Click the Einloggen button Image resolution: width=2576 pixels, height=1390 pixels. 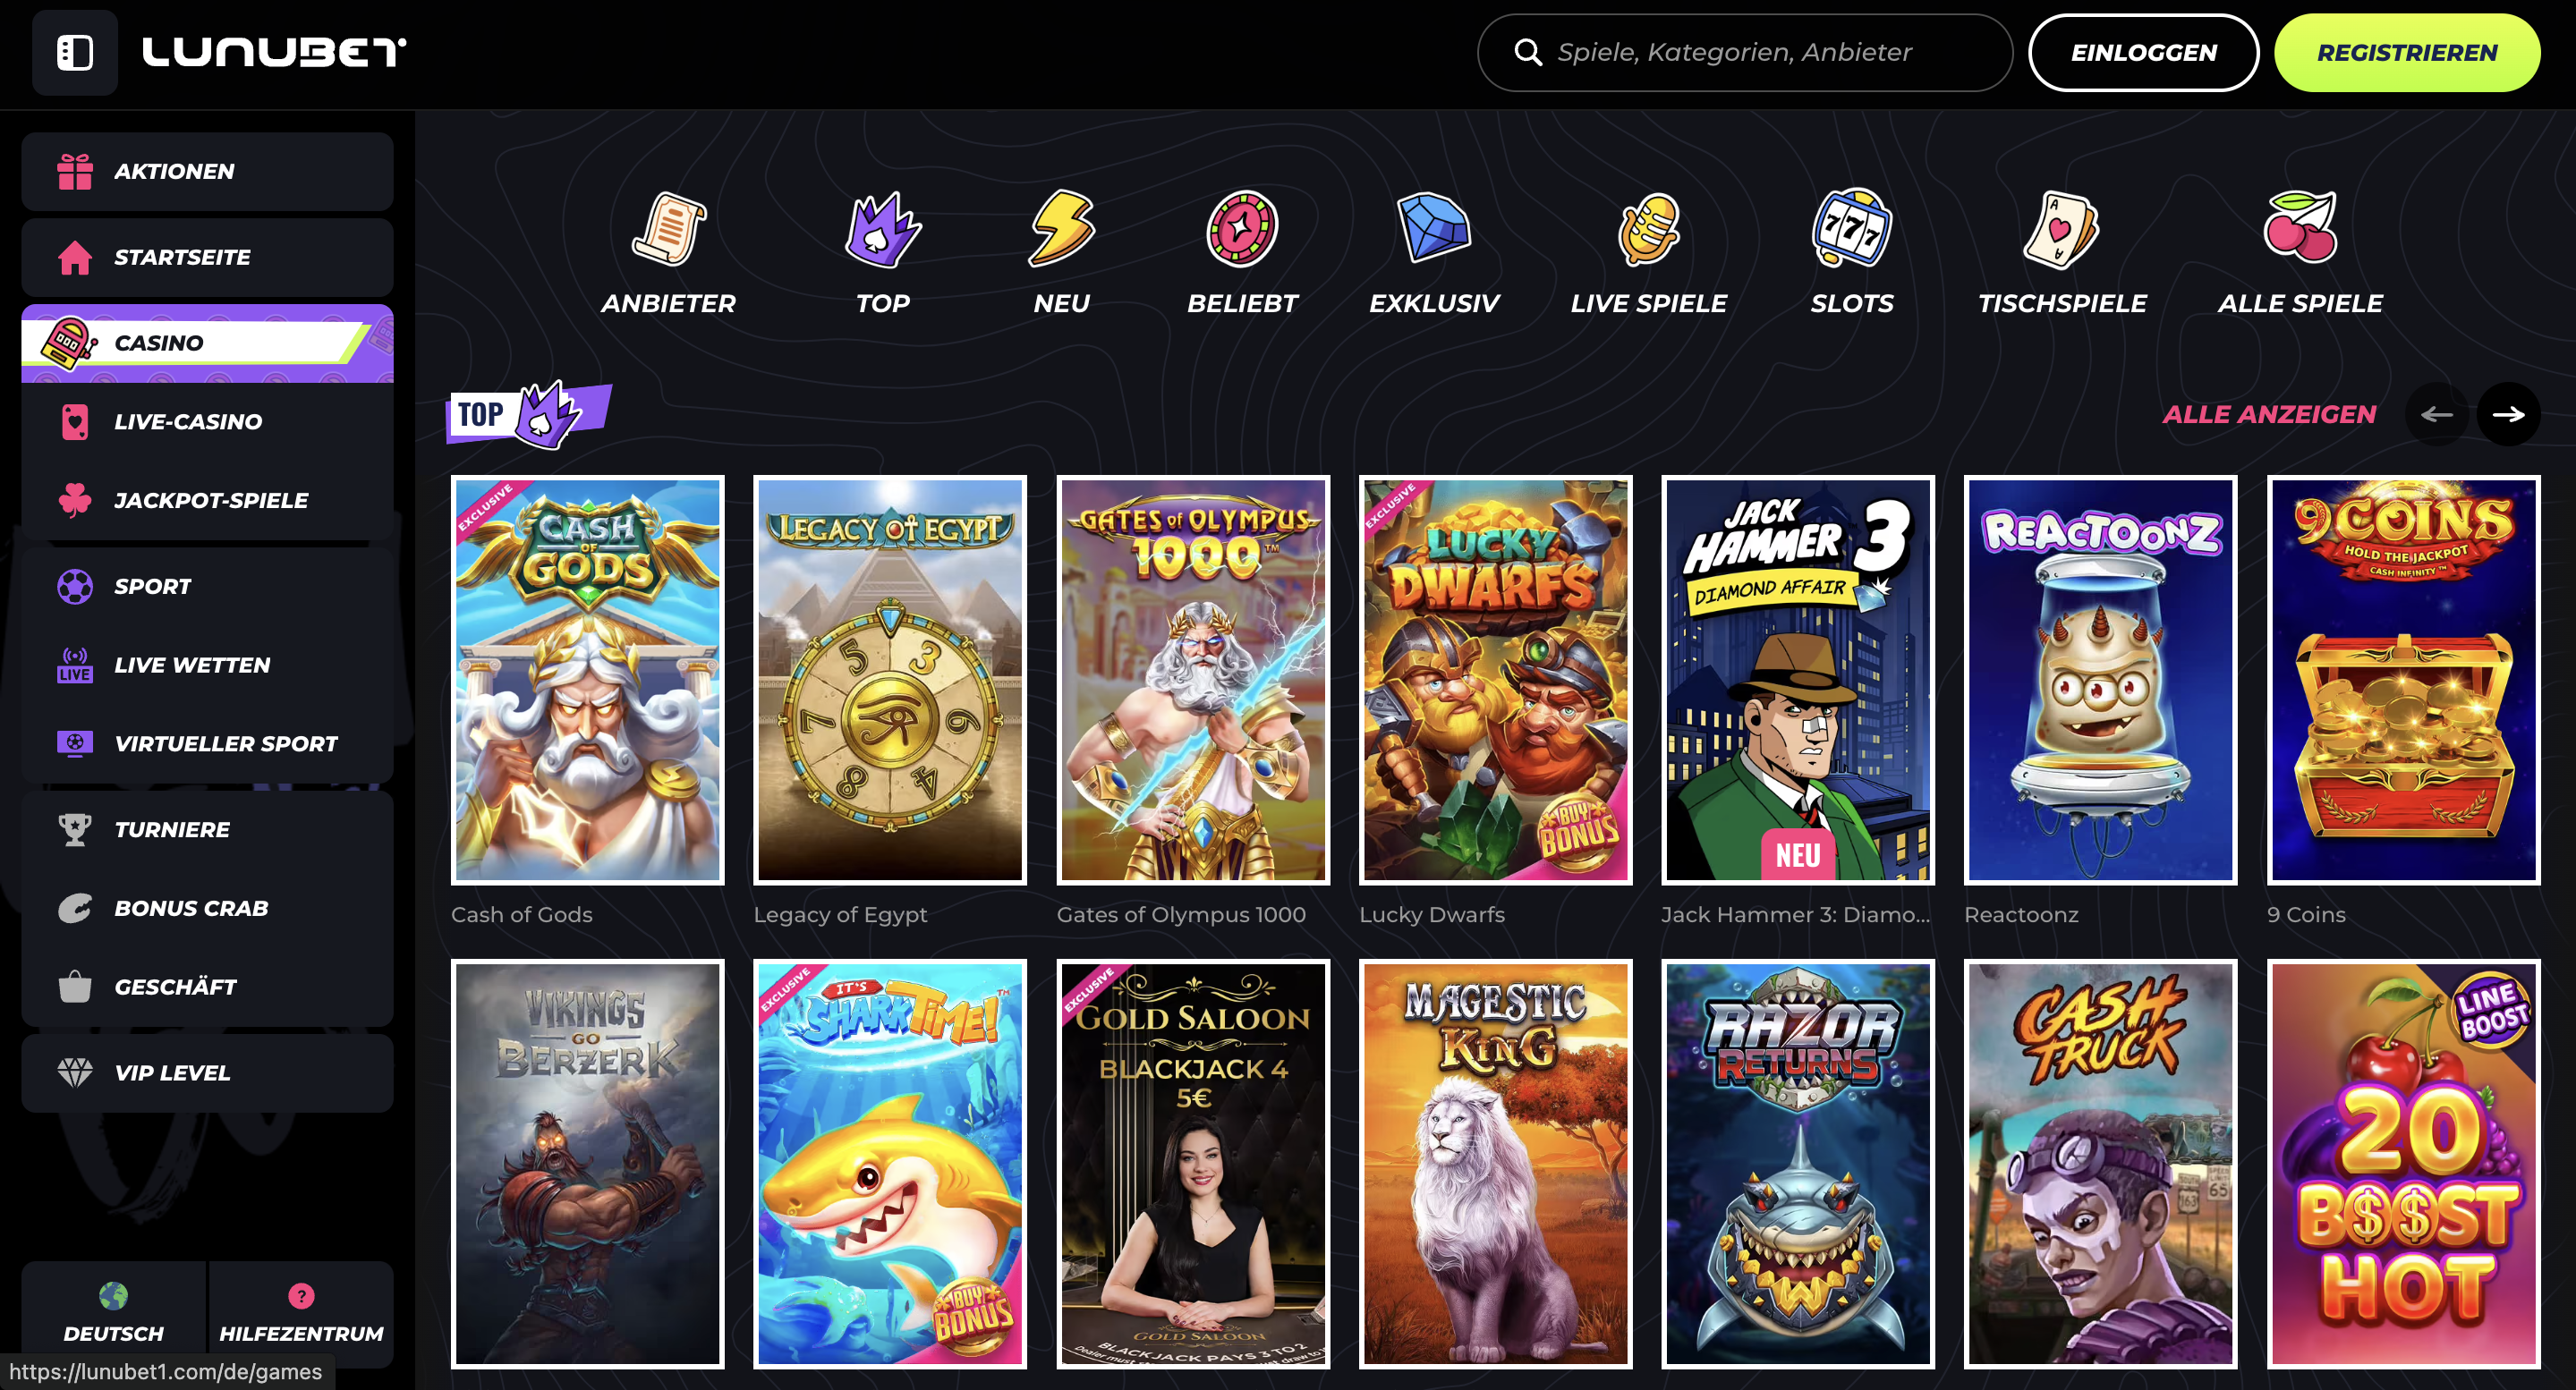2142,52
